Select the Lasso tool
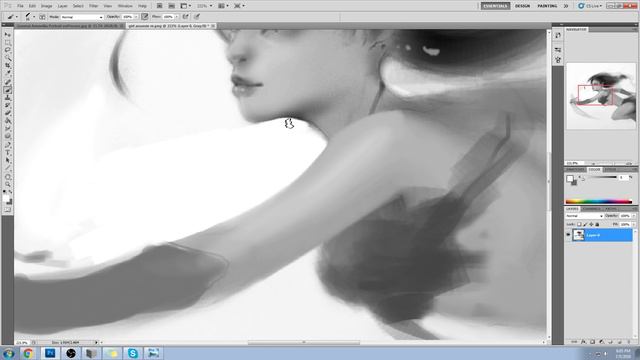The image size is (640, 360). (x=8, y=50)
